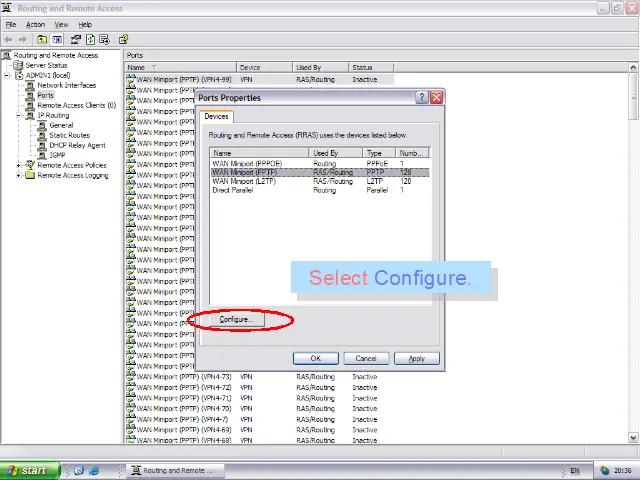Click the Status column header
The width and height of the screenshot is (640, 480).
(x=371, y=67)
